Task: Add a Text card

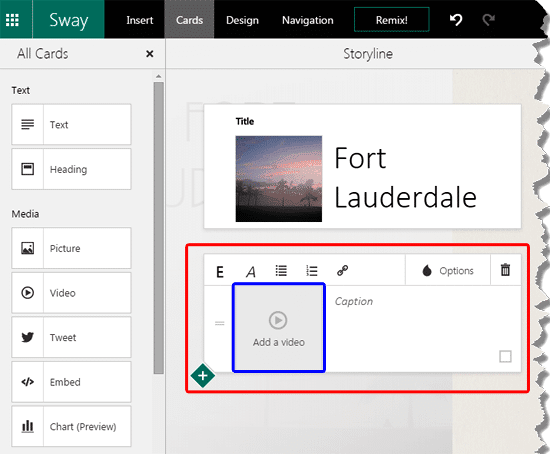Action: click(71, 125)
